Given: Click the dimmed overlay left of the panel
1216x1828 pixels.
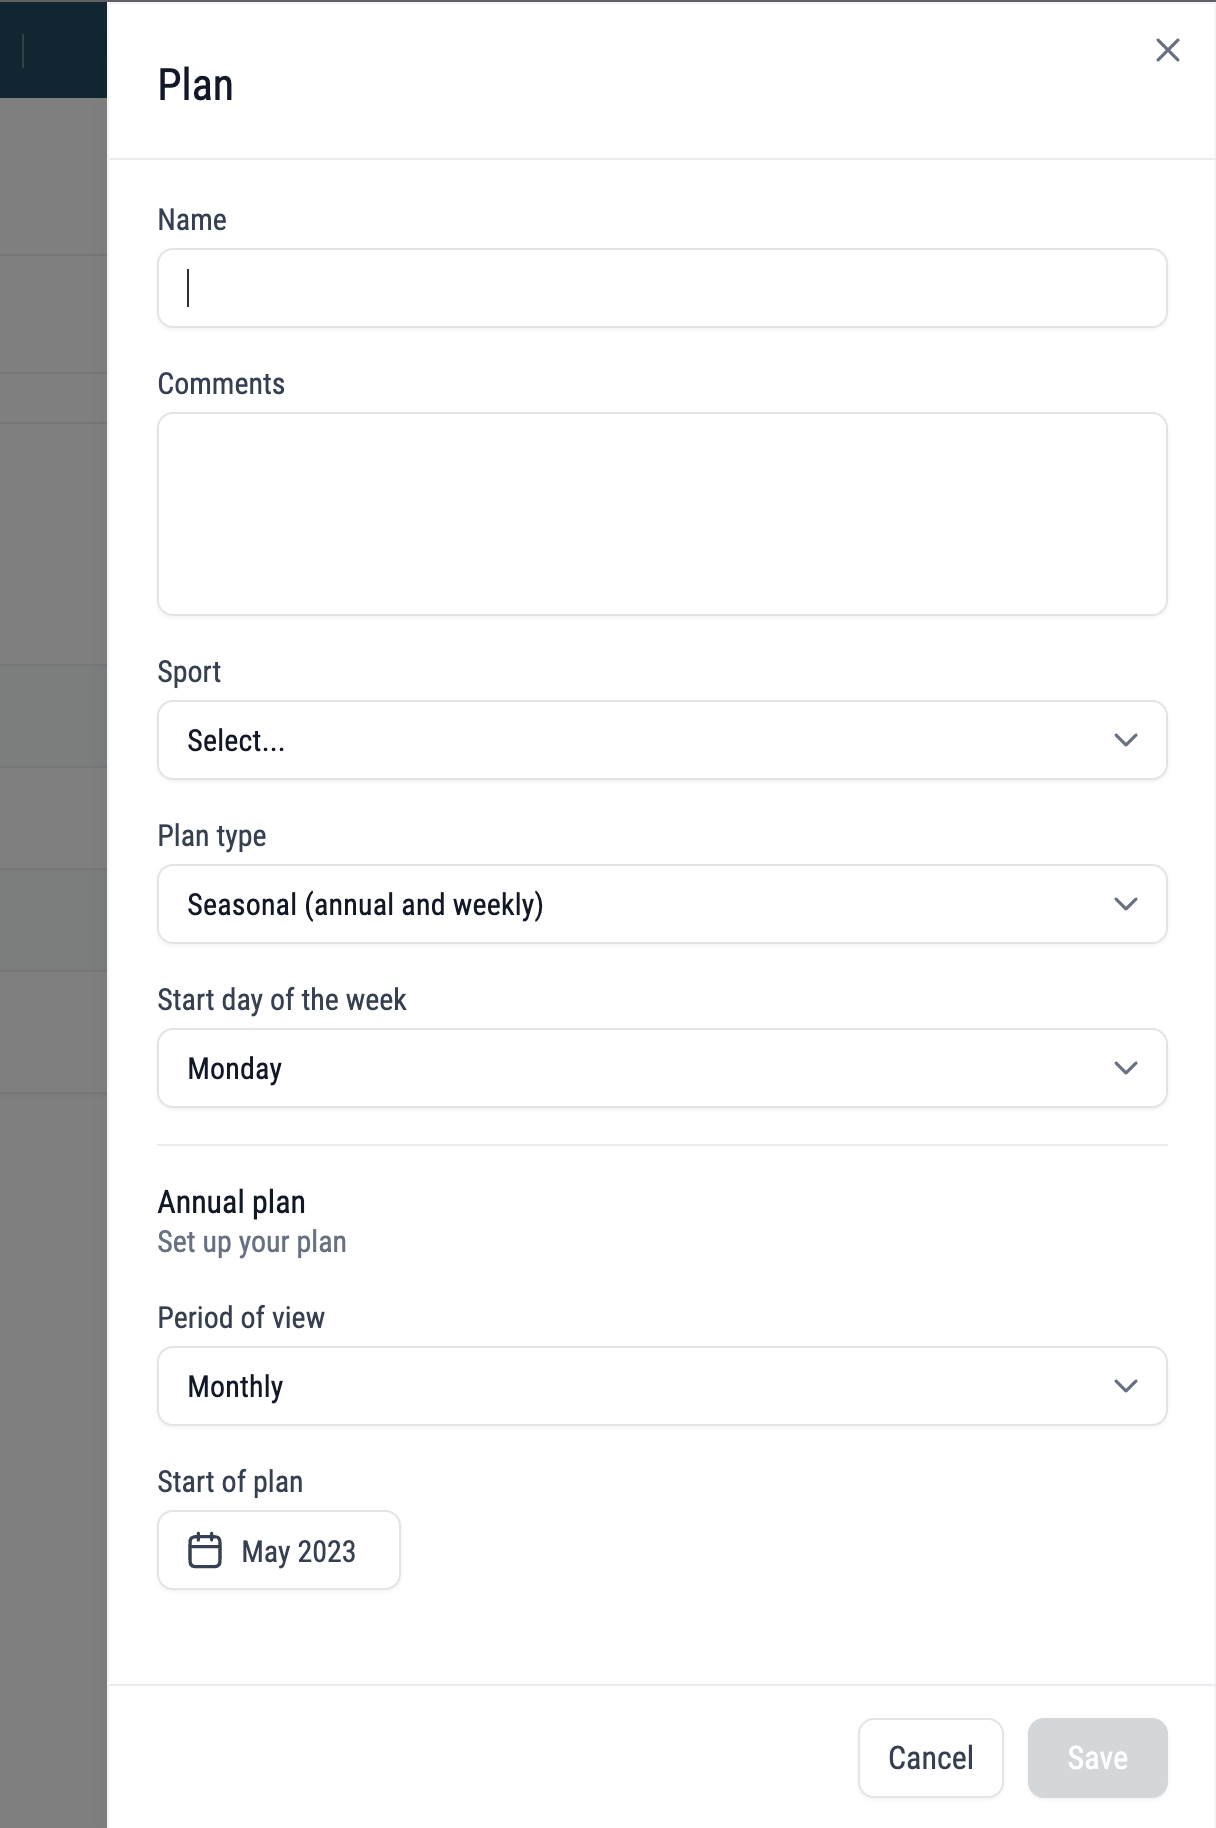Looking at the screenshot, I should pos(53,960).
